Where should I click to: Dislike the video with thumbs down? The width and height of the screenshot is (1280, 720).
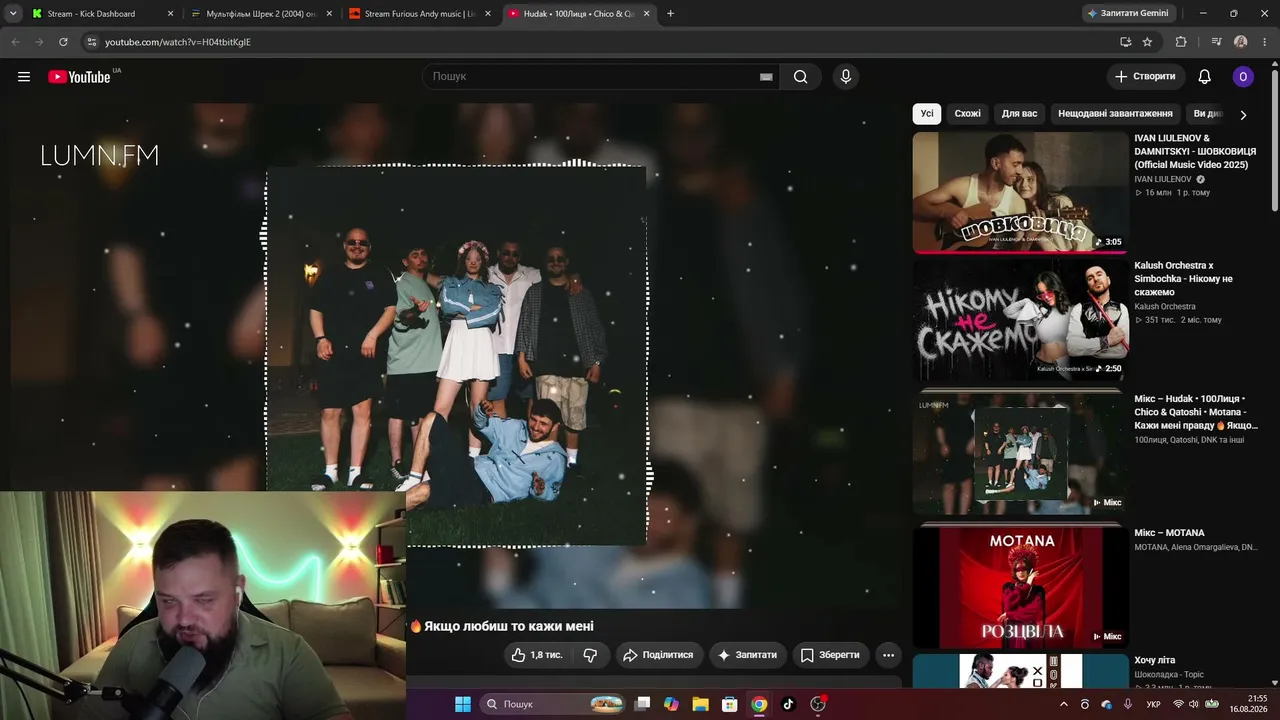tap(590, 655)
